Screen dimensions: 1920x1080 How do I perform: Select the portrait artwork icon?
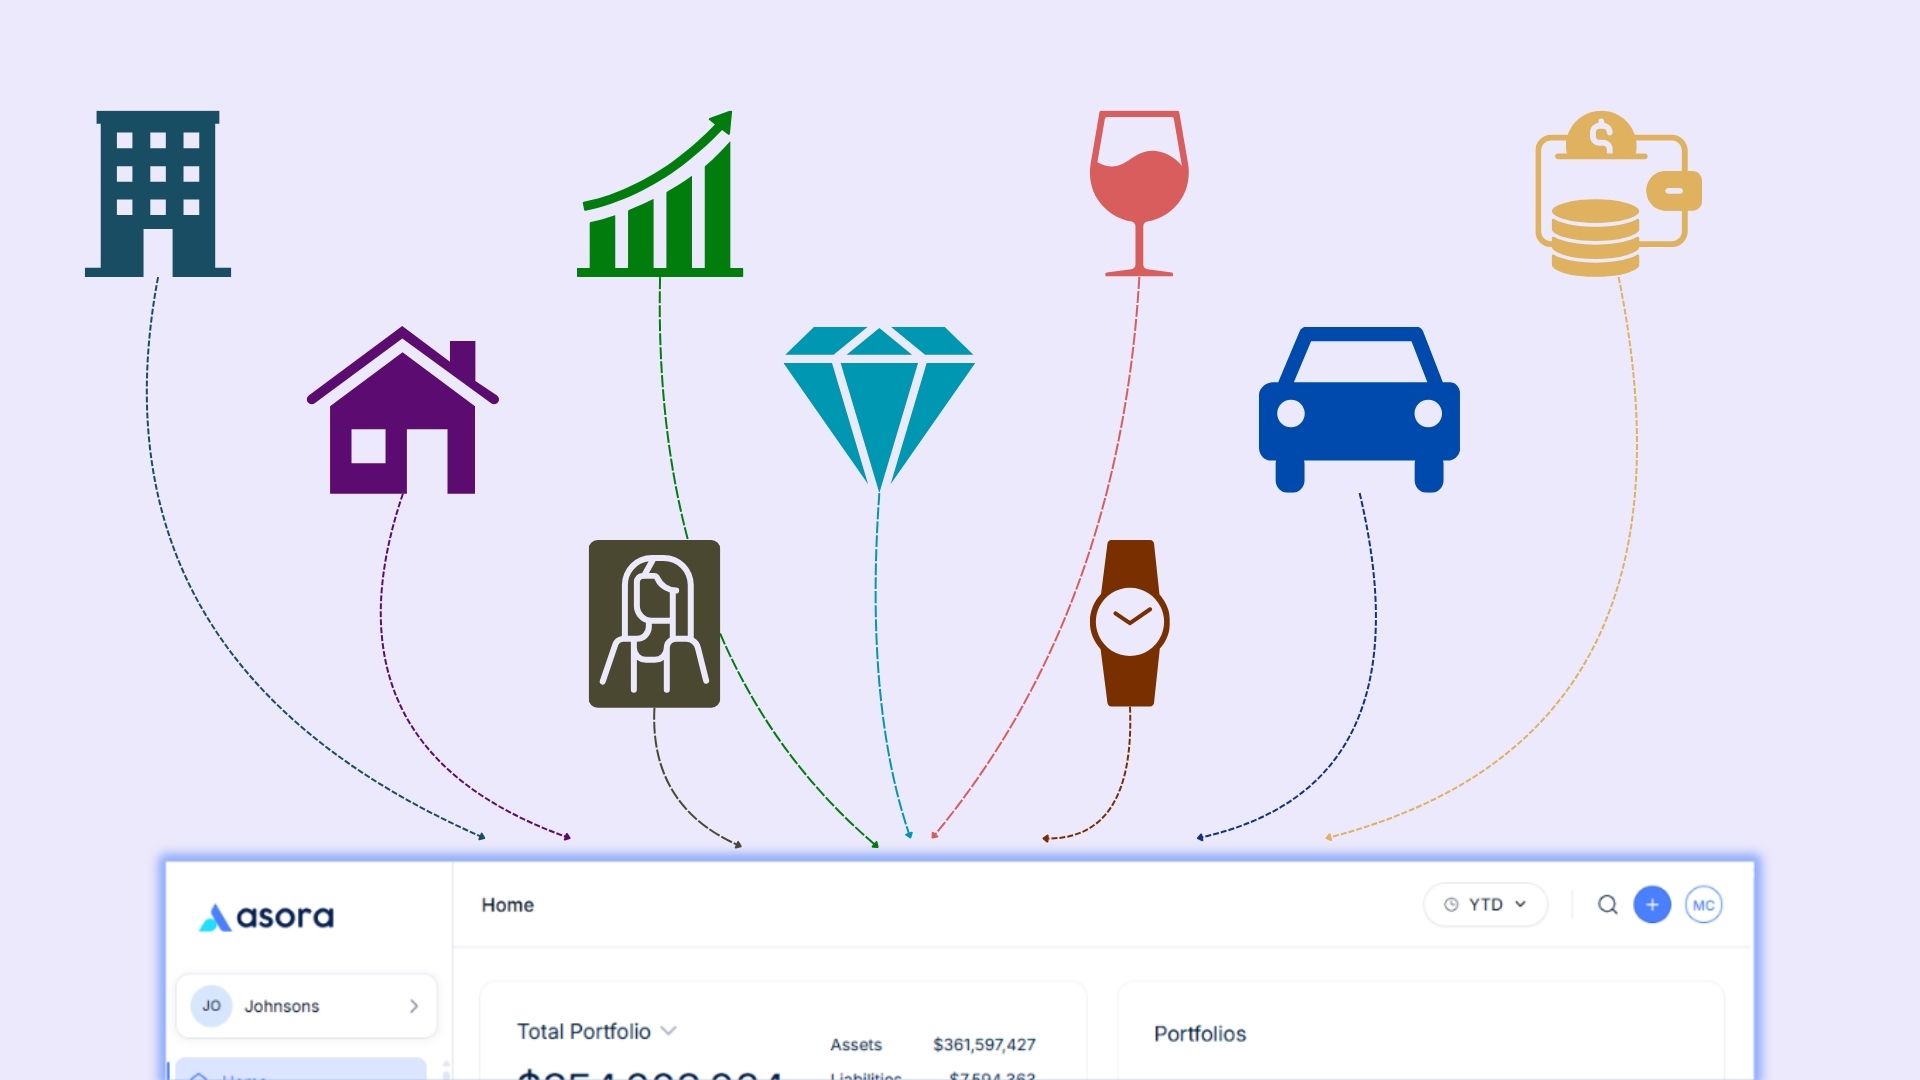coord(654,623)
